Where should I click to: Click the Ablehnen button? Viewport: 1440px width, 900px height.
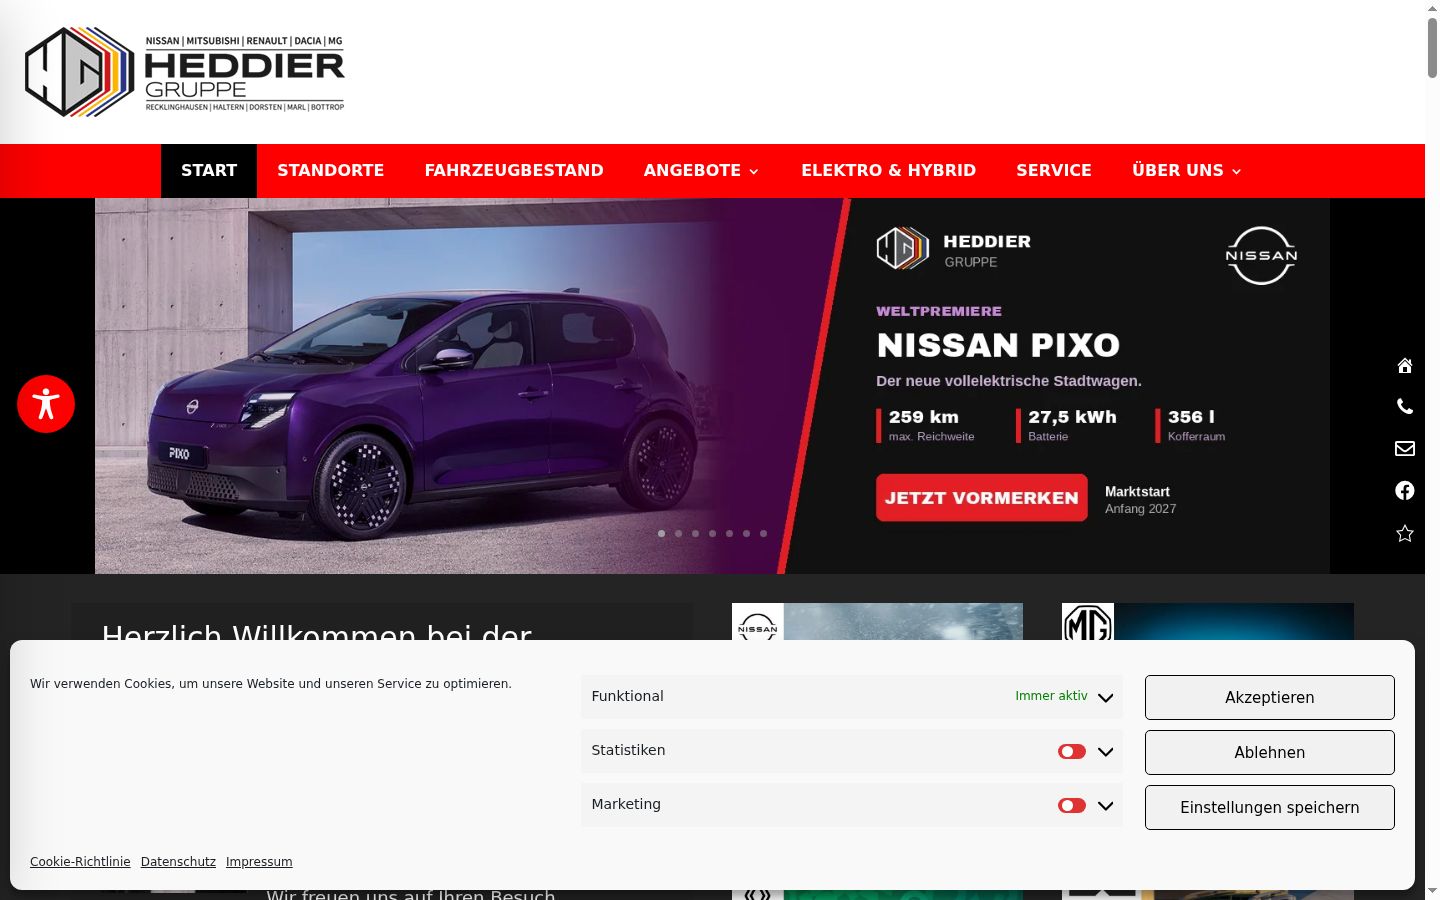[1270, 752]
